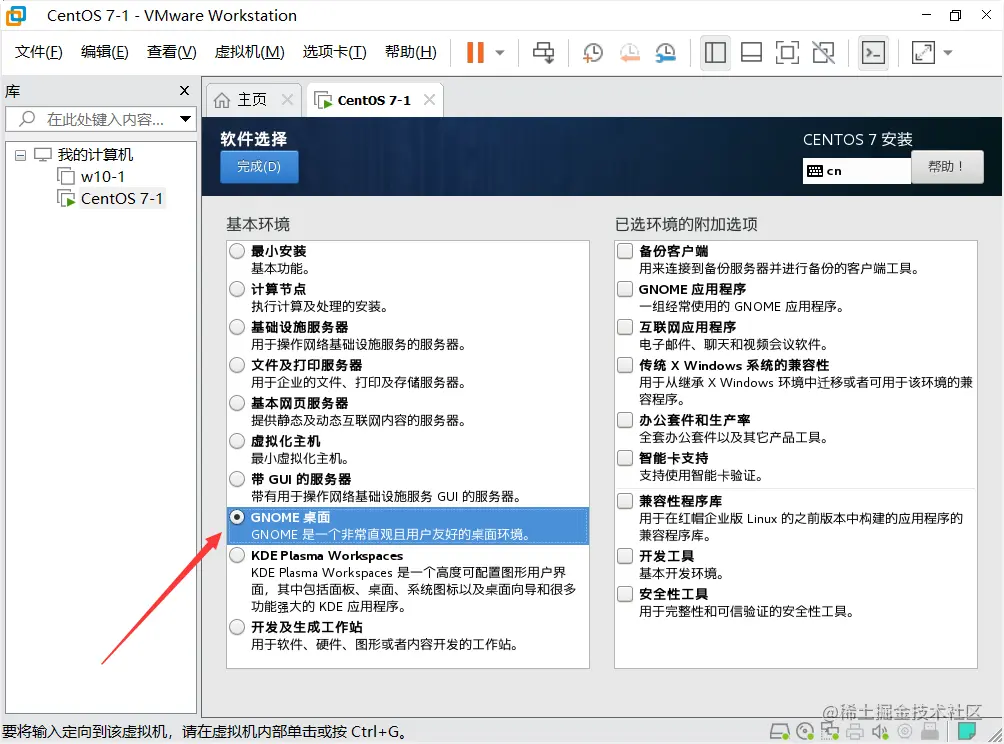Switch to Unity mode icon
Viewport: 1004px width, 744px height.
pyautogui.click(x=823, y=53)
